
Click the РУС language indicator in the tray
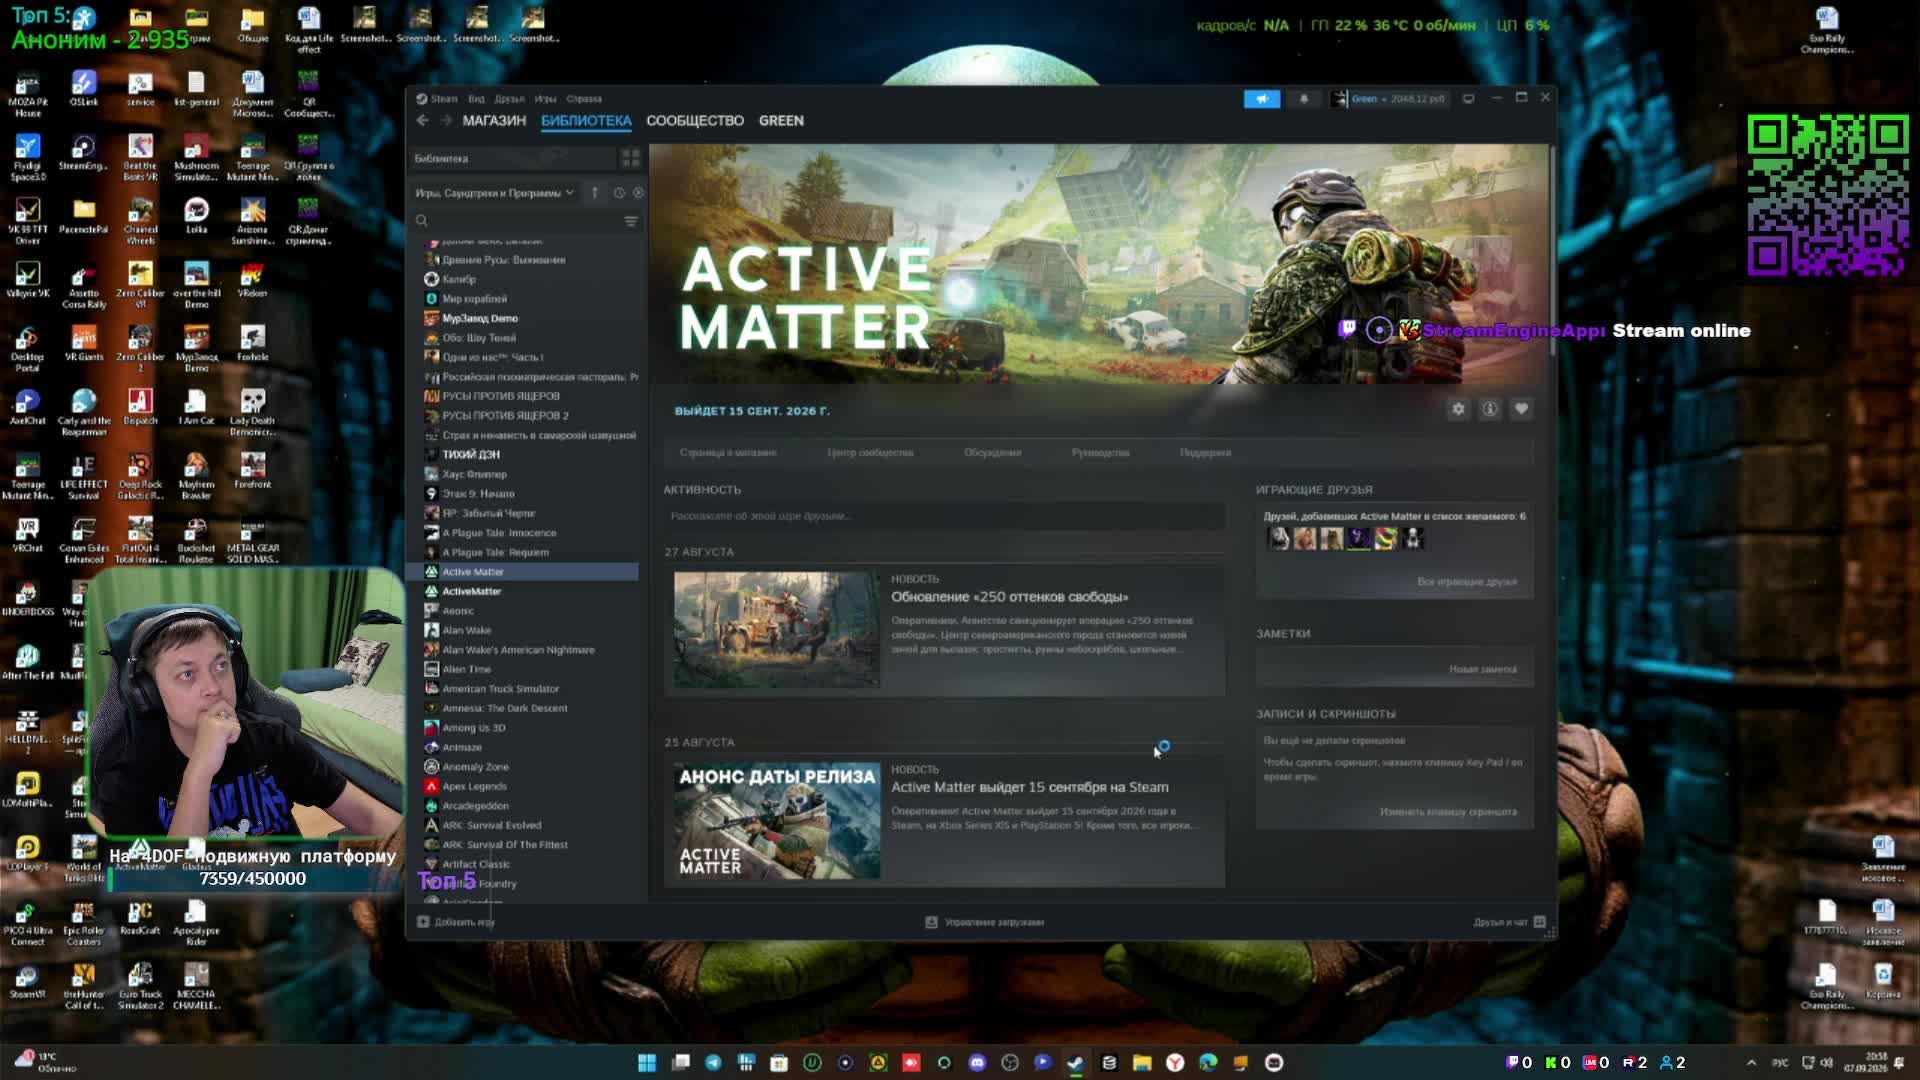click(1780, 1063)
